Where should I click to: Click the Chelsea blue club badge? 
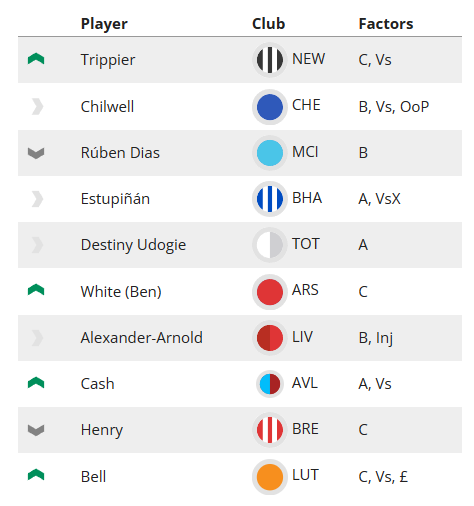pos(270,107)
